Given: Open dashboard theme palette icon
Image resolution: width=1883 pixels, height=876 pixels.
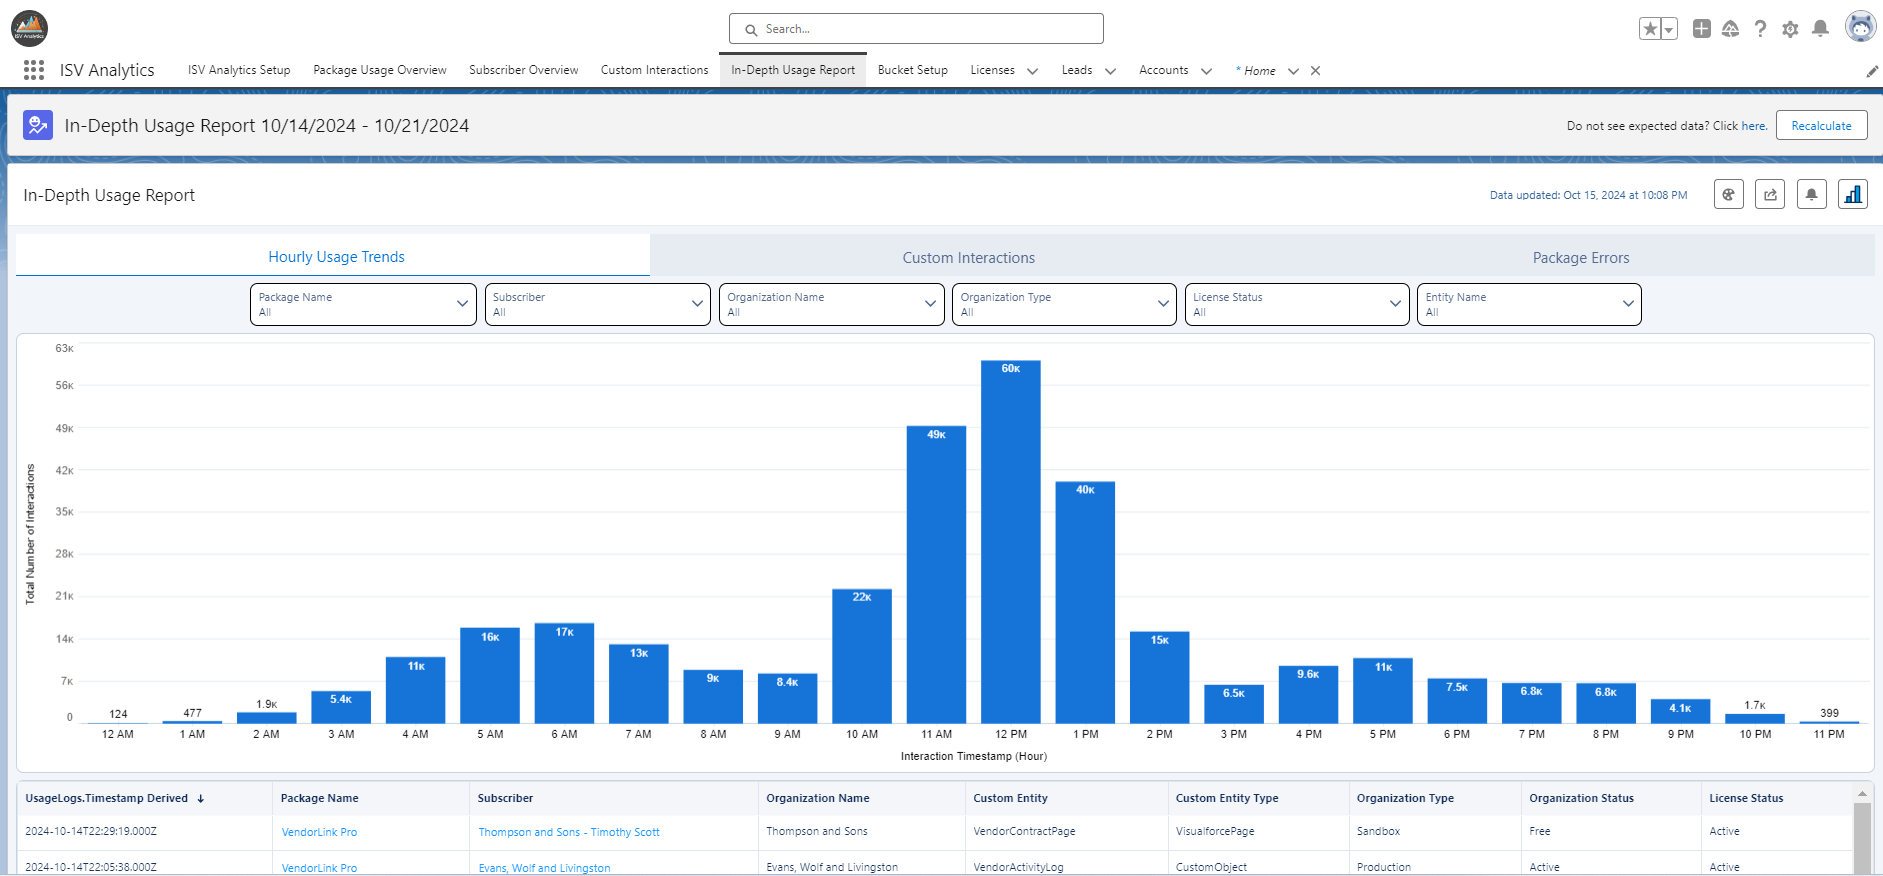Looking at the screenshot, I should (x=1729, y=194).
